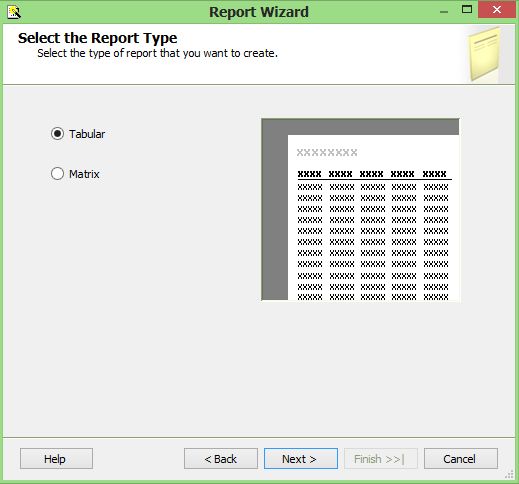
Task: Click the Report Wizard title bar icon
Action: click(14, 12)
